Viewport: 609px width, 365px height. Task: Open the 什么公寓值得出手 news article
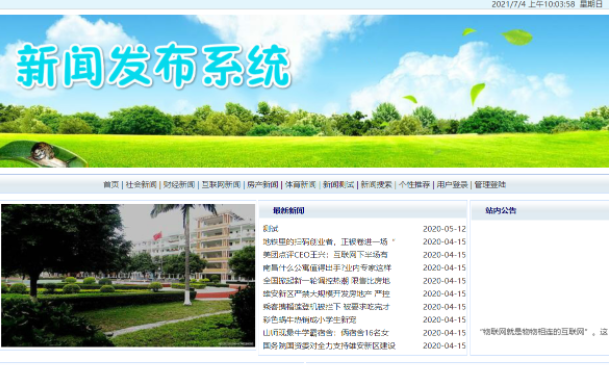pyautogui.click(x=327, y=268)
